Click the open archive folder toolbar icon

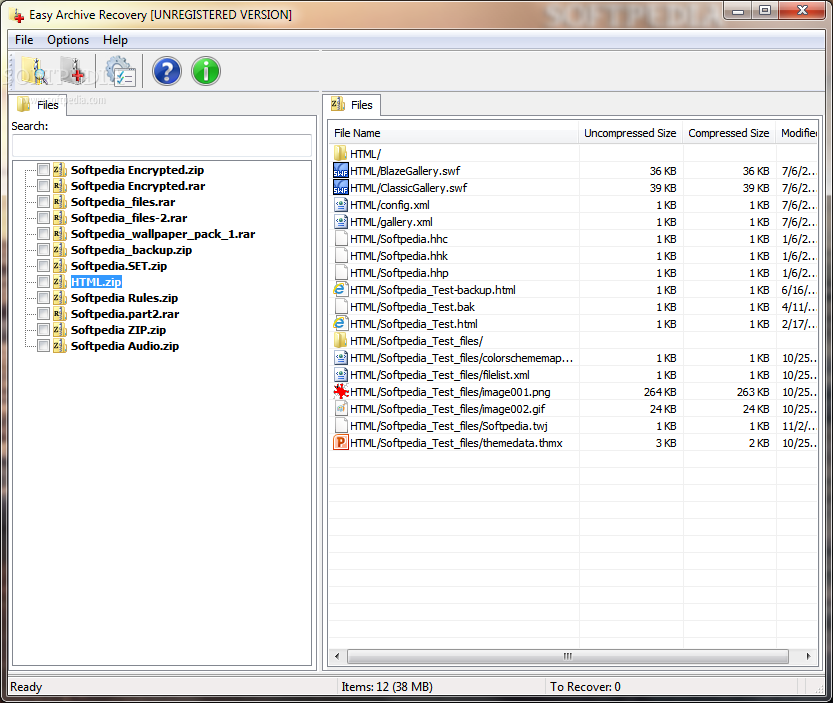click(35, 72)
